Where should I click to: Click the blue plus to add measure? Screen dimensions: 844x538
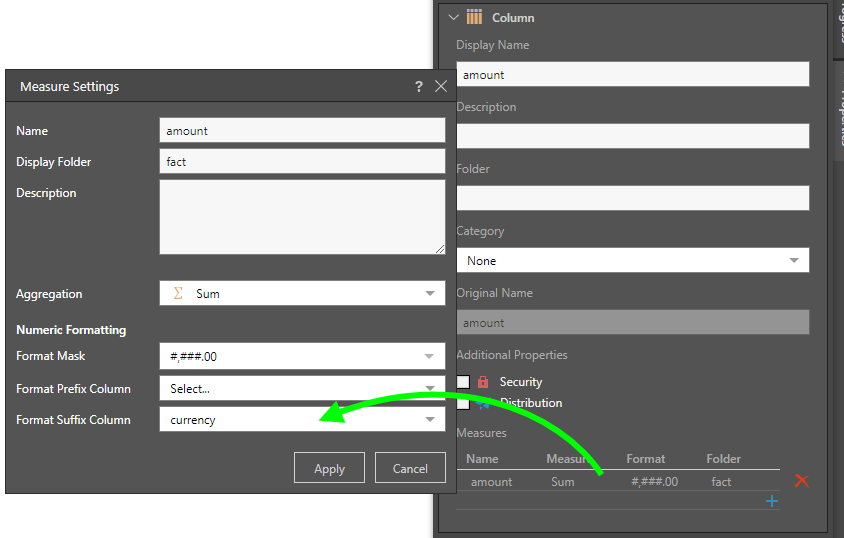point(772,502)
